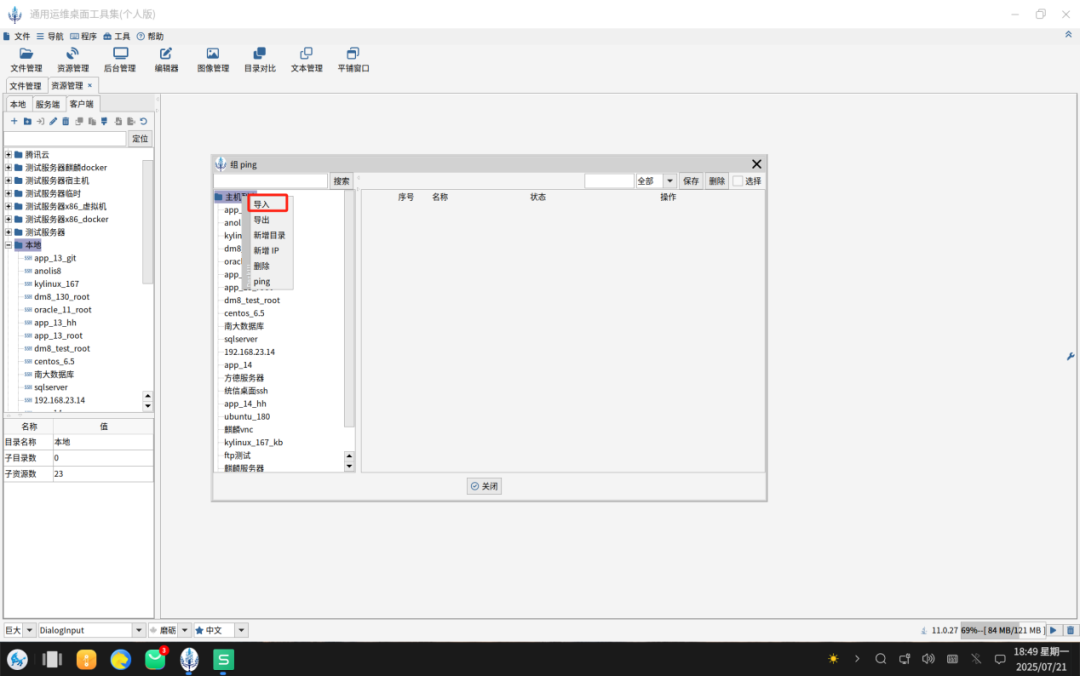
Task: Click the ping dialog search input field
Action: click(271, 181)
